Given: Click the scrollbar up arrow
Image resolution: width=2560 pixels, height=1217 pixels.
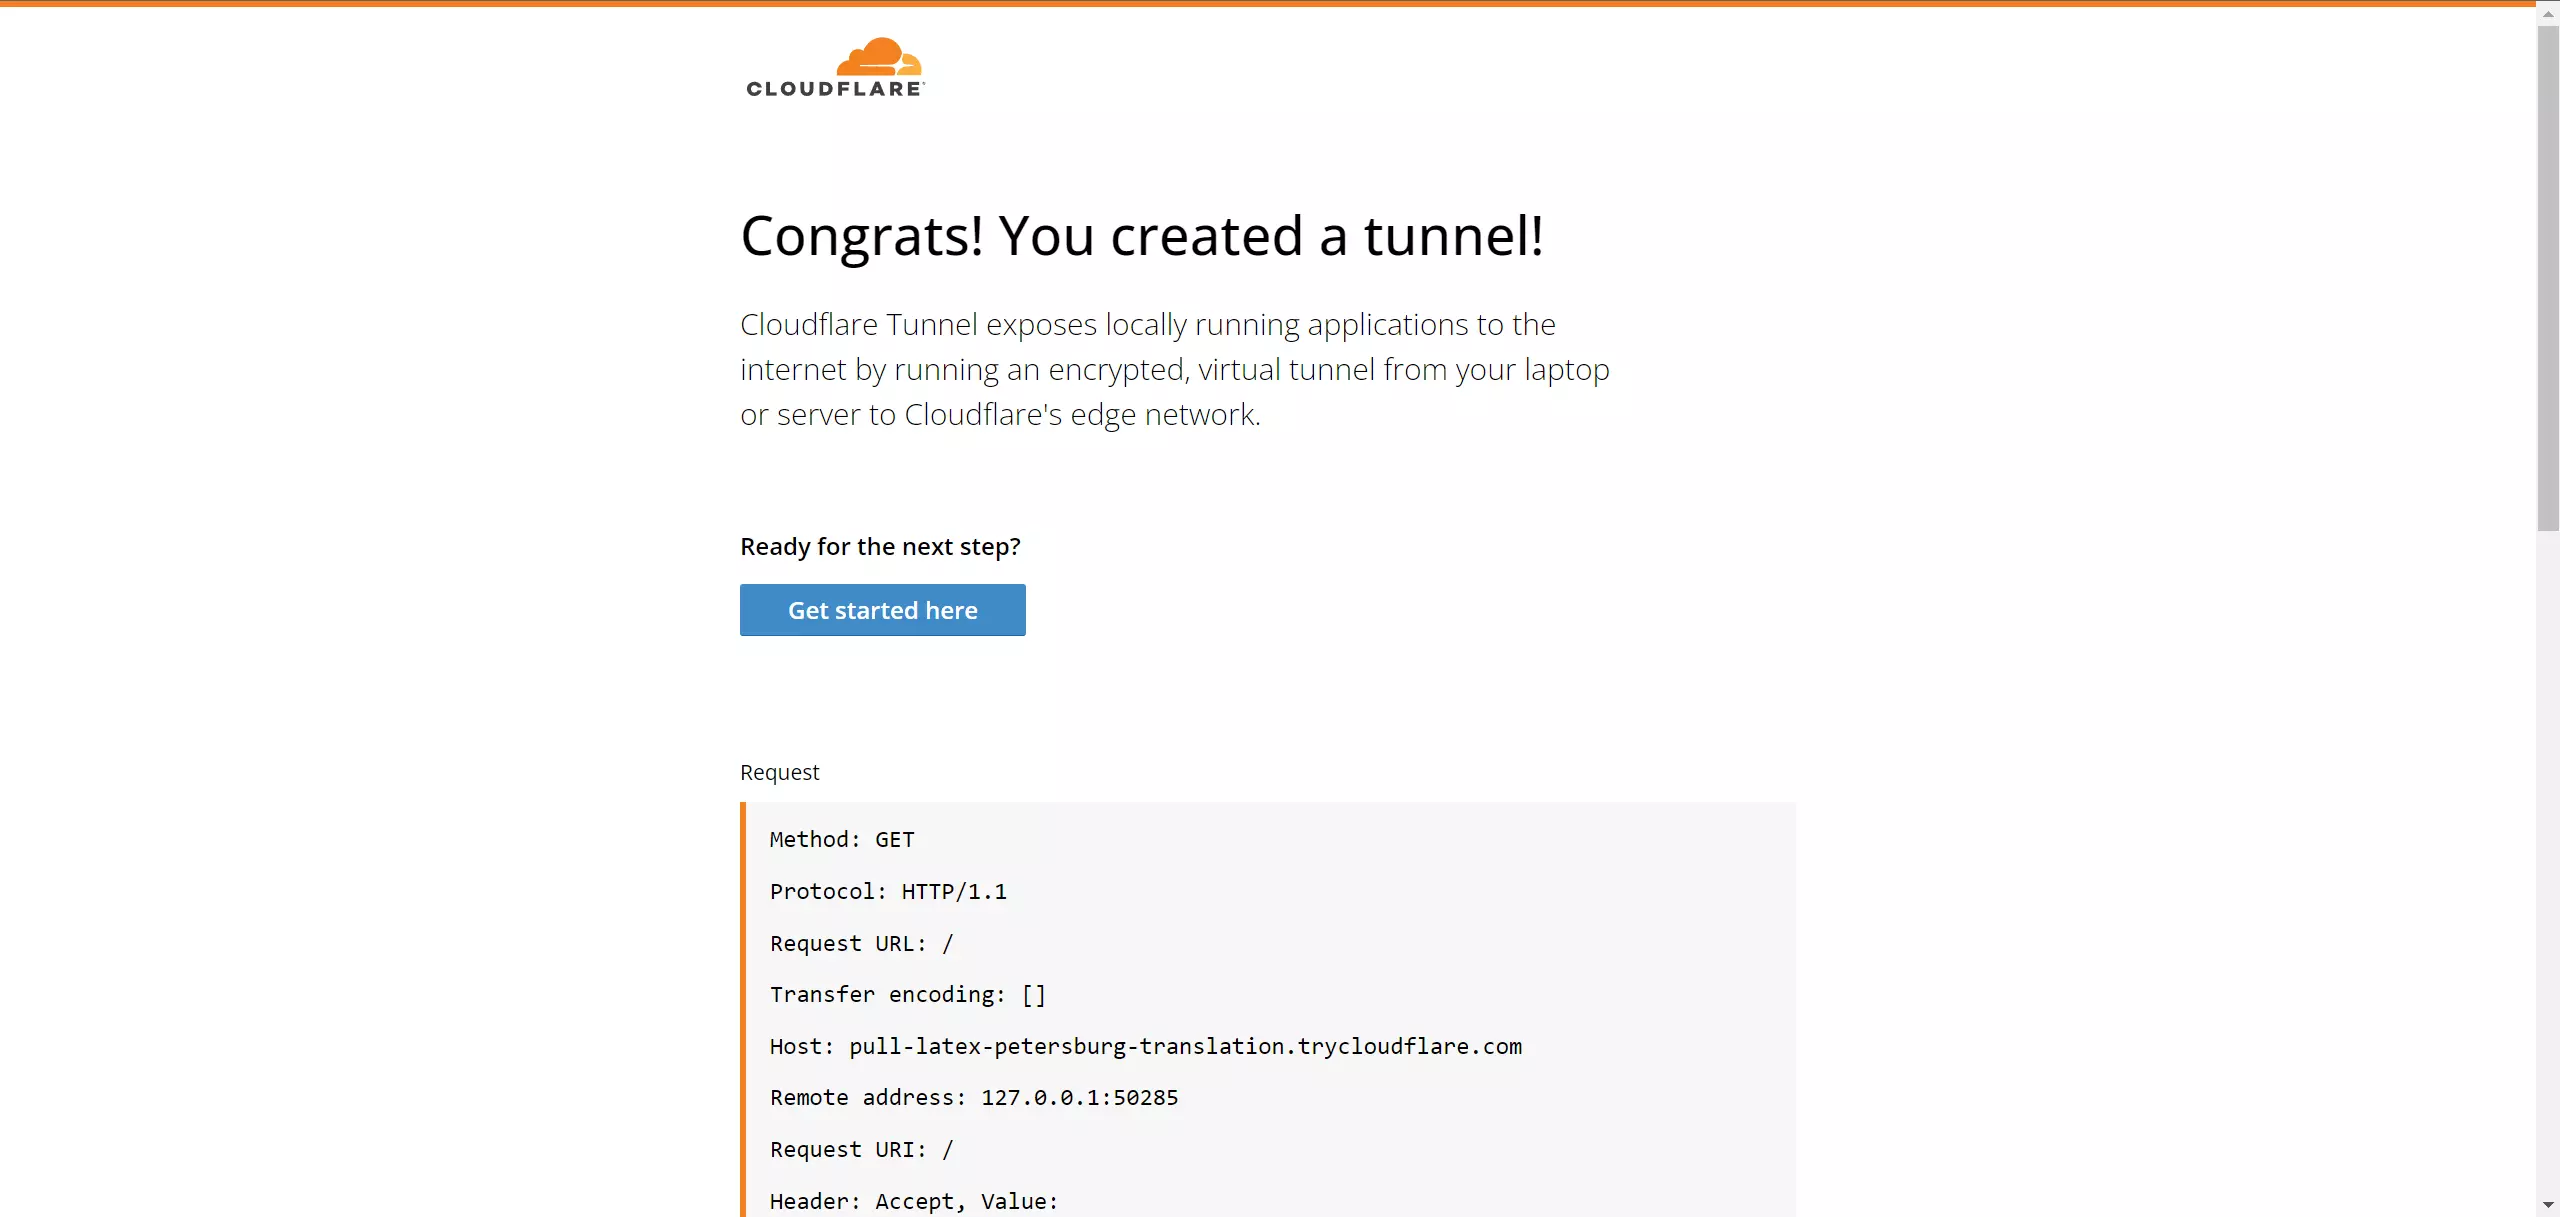Looking at the screenshot, I should click(x=2548, y=14).
